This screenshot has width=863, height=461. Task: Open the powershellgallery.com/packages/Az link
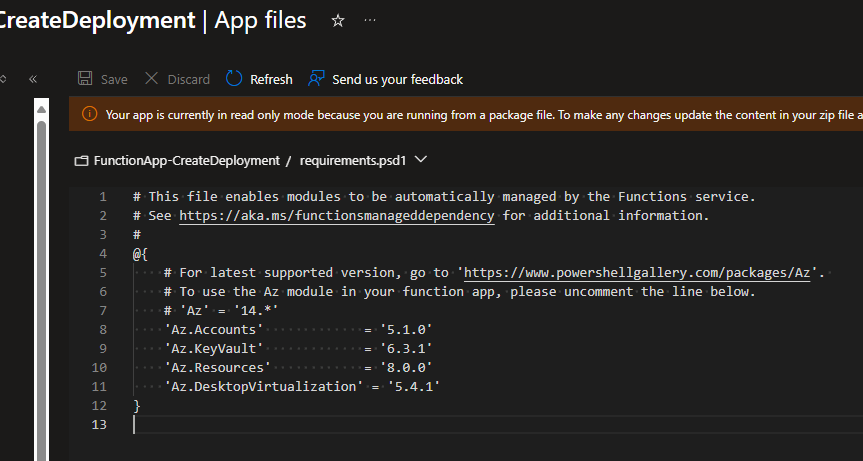(x=637, y=273)
